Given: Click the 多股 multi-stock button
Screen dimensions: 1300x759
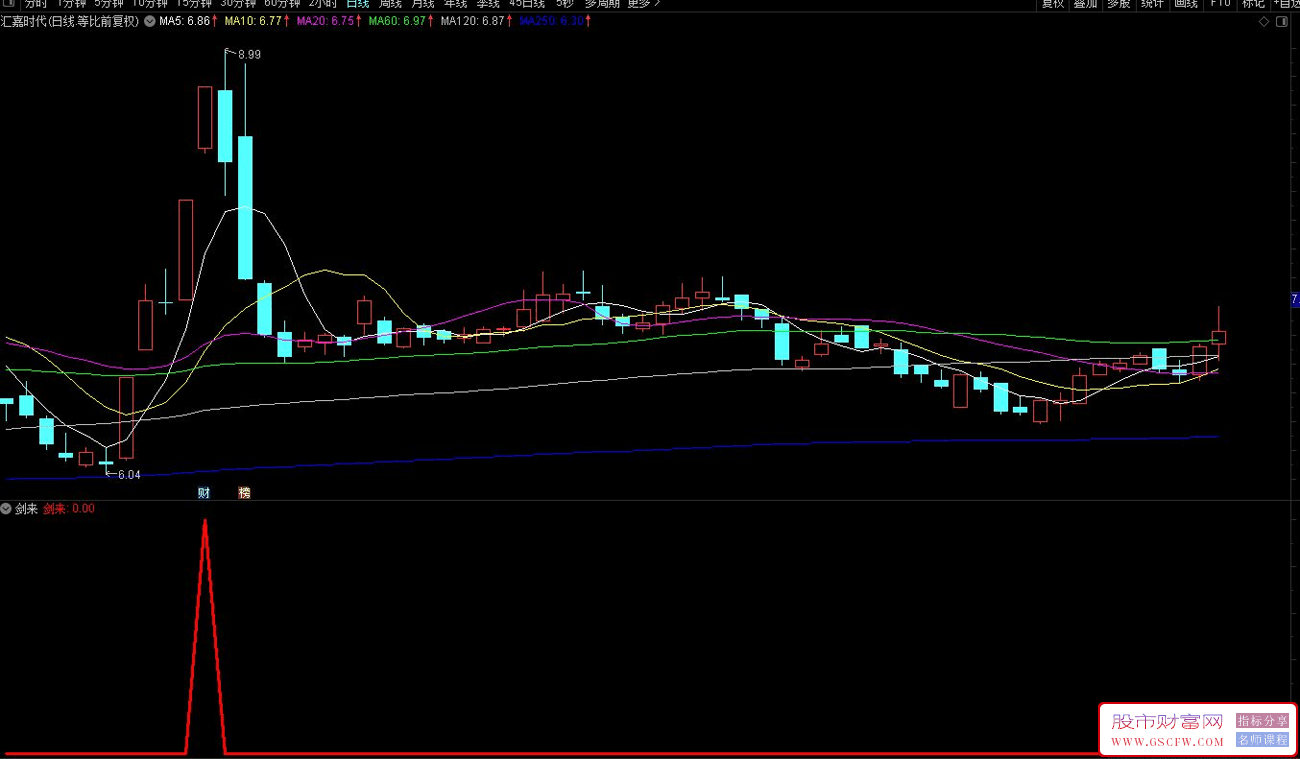Looking at the screenshot, I should 1119,4.
